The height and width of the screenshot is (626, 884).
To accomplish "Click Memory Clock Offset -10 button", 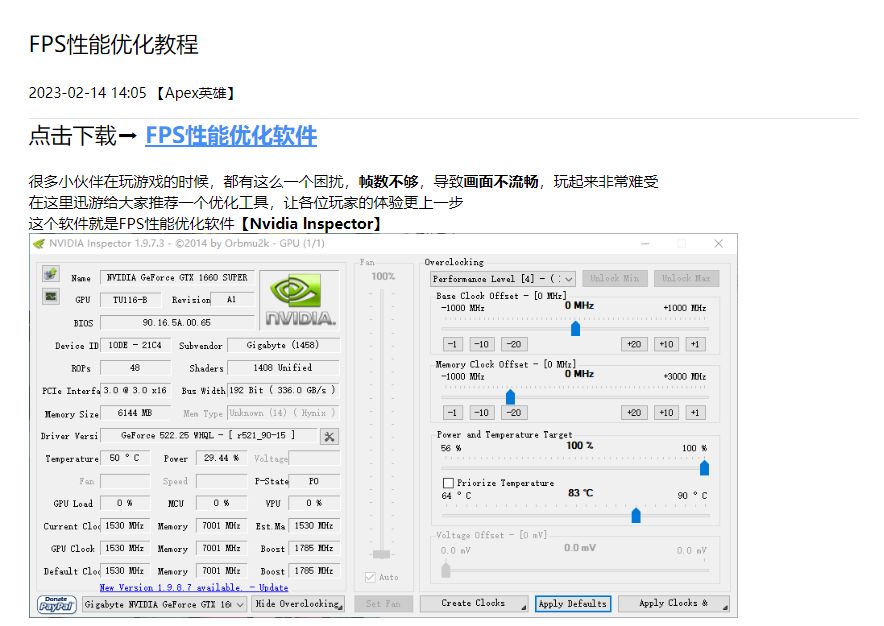I will click(x=481, y=413).
